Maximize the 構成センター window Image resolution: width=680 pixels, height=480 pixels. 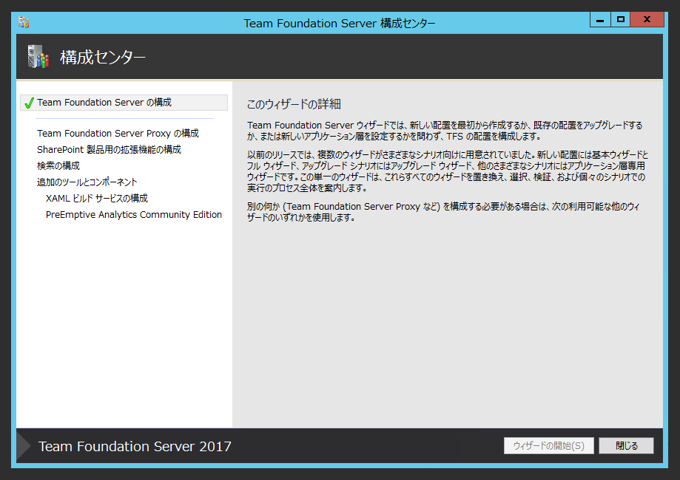click(x=621, y=20)
